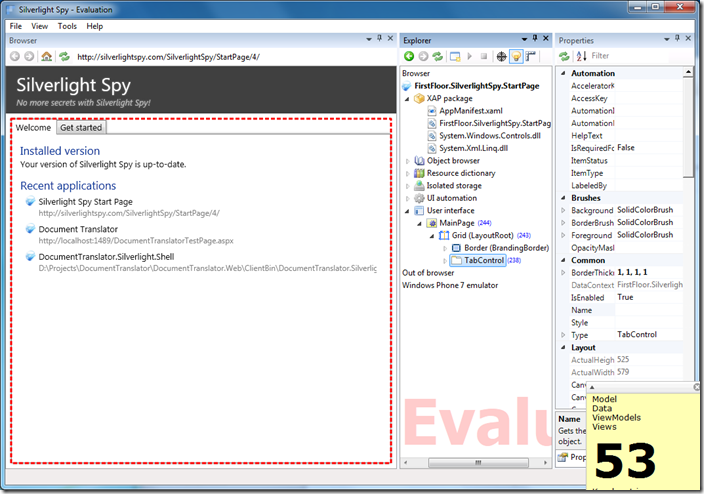
Task: Select Out of browser in Explorer
Action: click(428, 273)
